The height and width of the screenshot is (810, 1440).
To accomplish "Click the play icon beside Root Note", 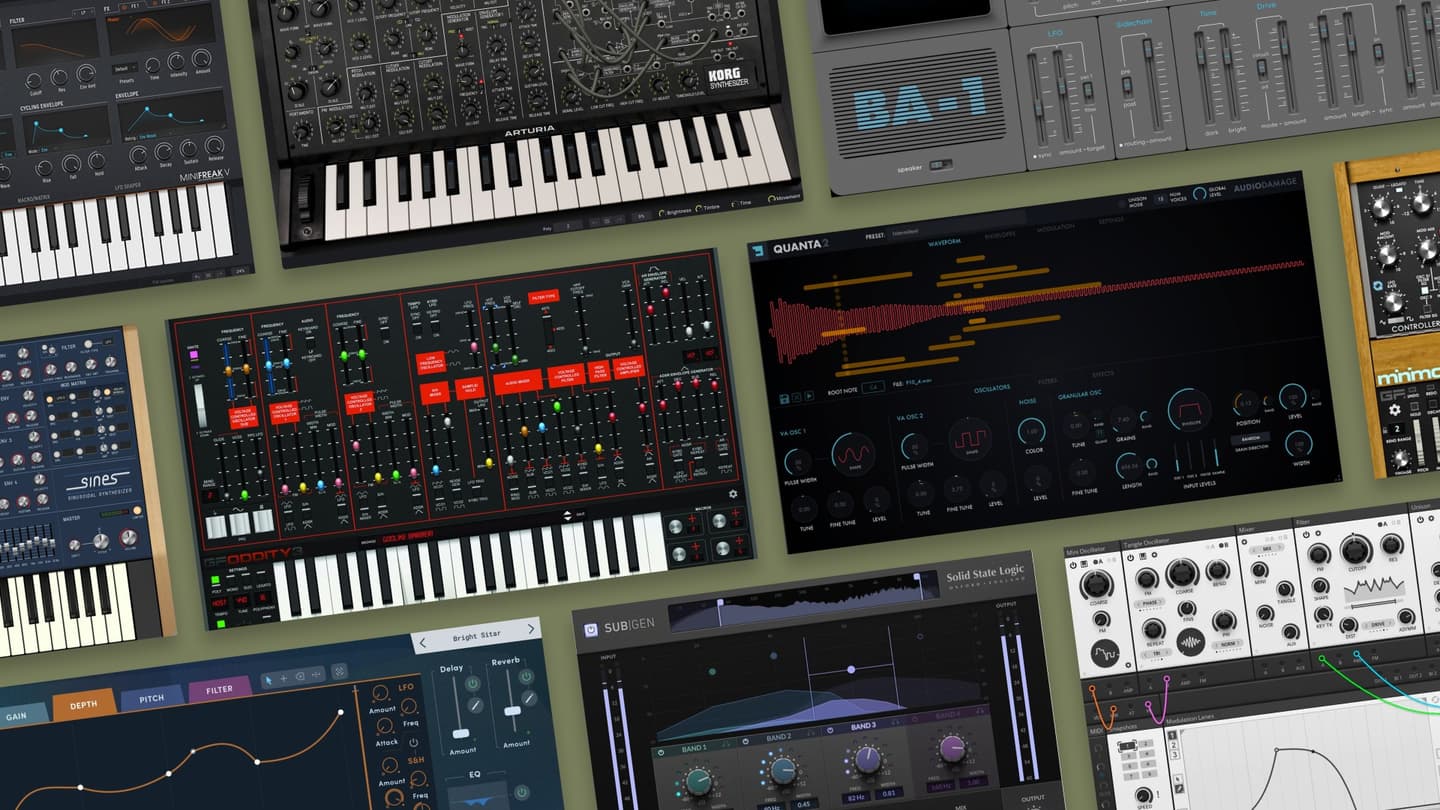I will (809, 396).
